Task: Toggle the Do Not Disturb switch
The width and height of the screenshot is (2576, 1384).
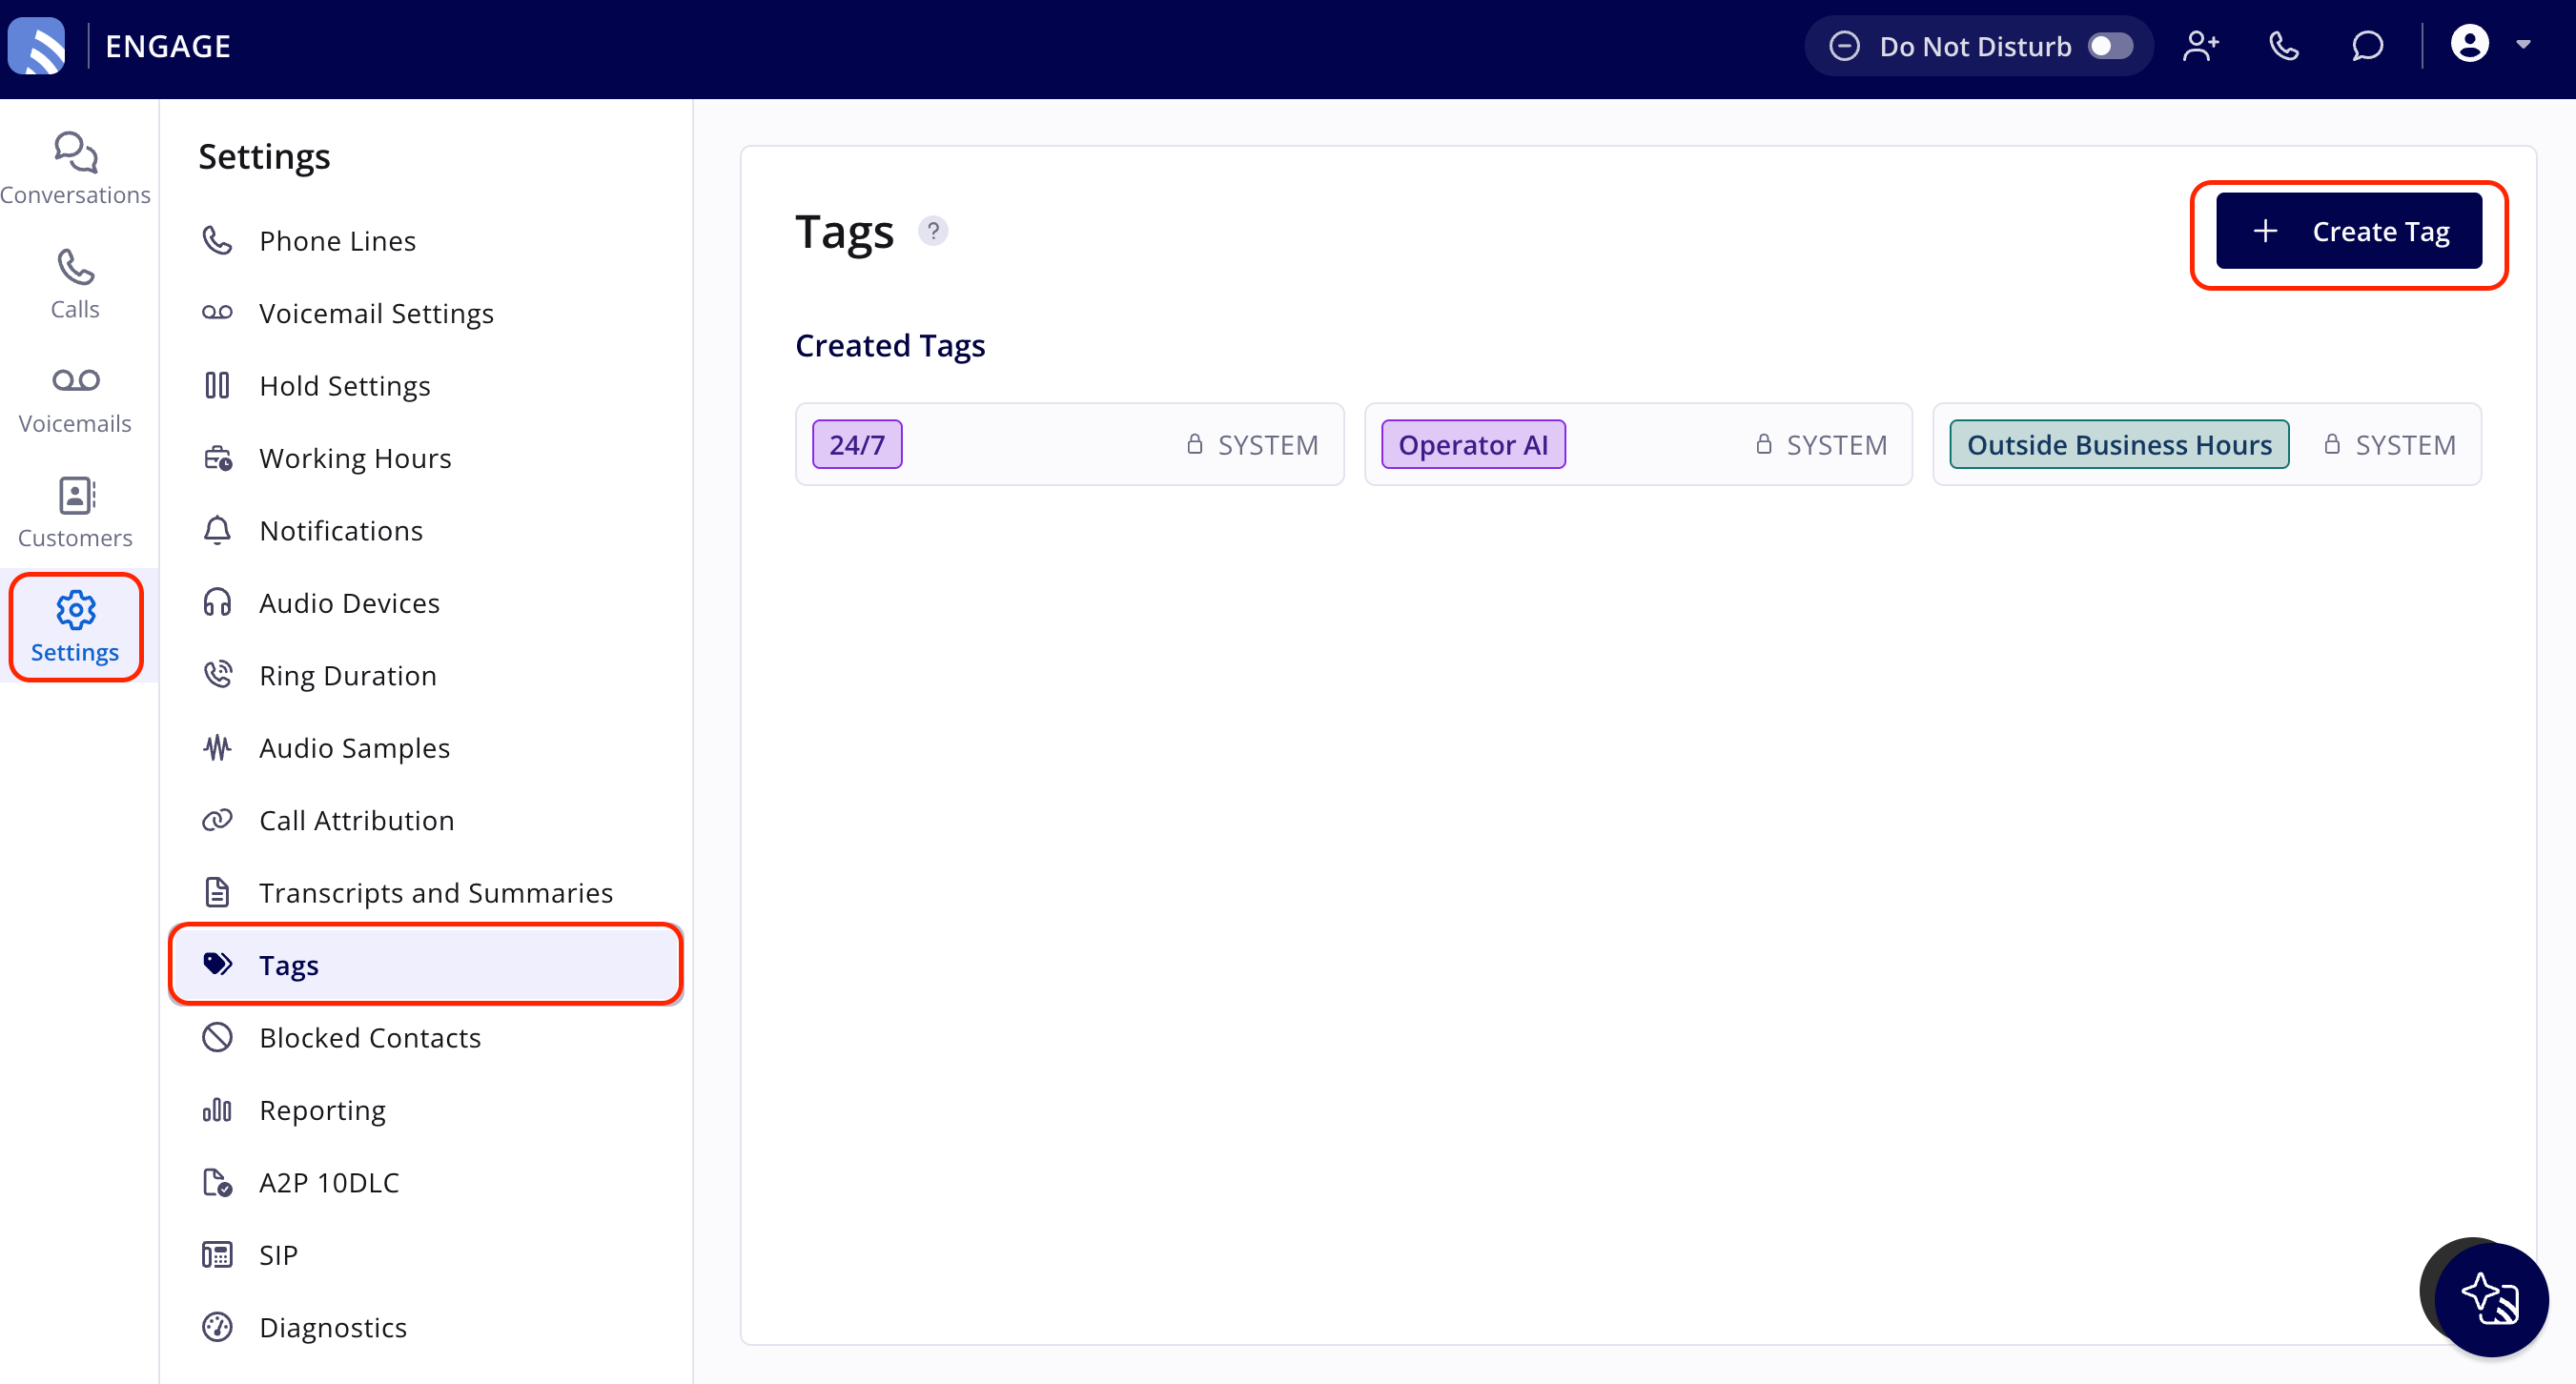Action: coord(2110,46)
